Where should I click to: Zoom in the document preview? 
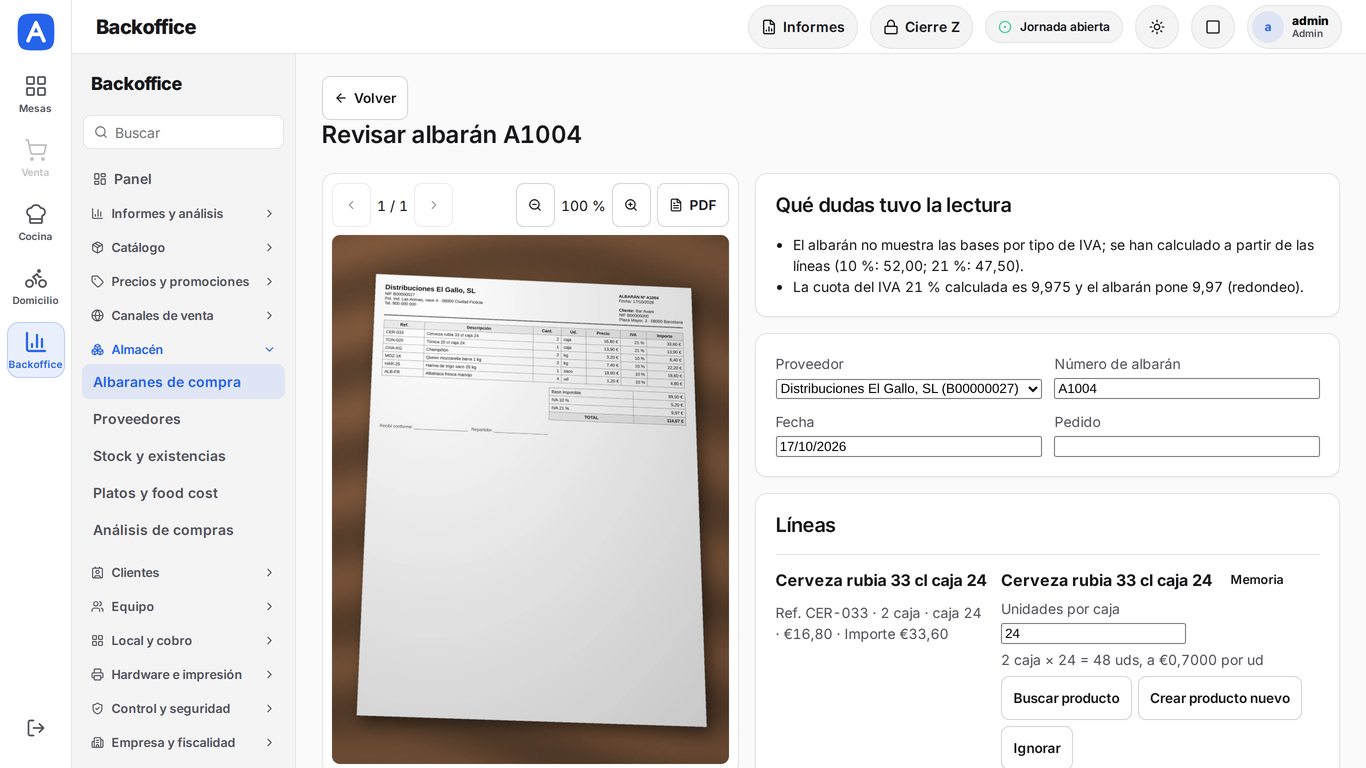pyautogui.click(x=631, y=205)
